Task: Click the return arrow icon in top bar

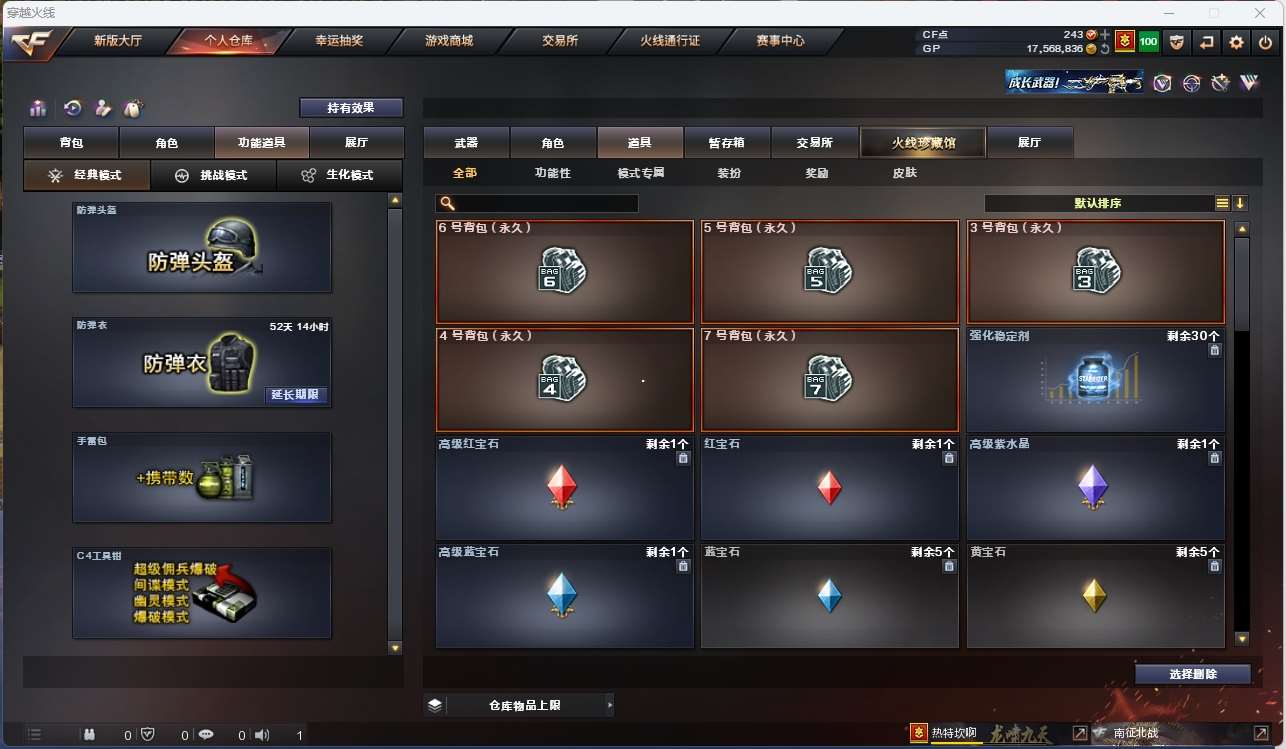Action: click(x=1207, y=42)
